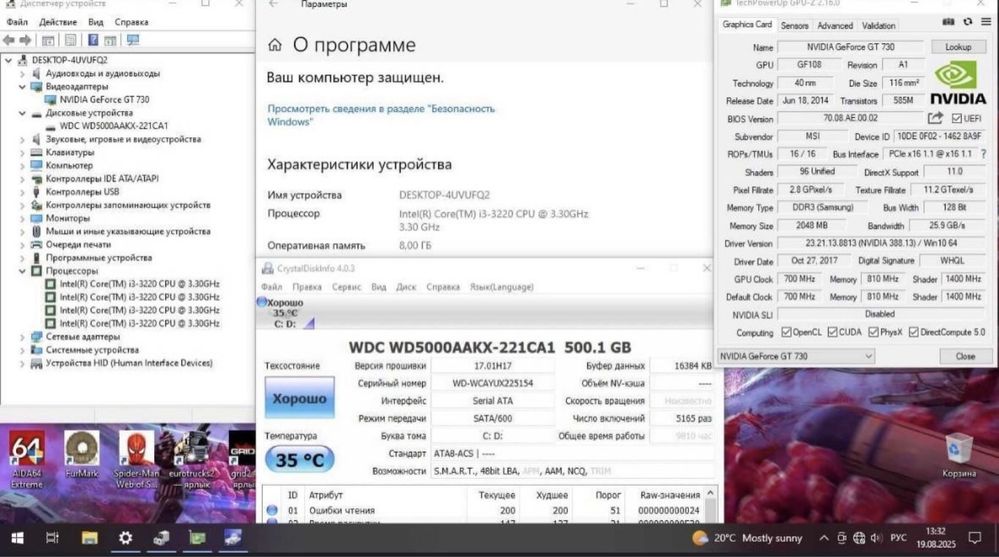Image resolution: width=999 pixels, height=557 pixels.
Task: Click the Task View taskbar icon
Action: point(52,539)
